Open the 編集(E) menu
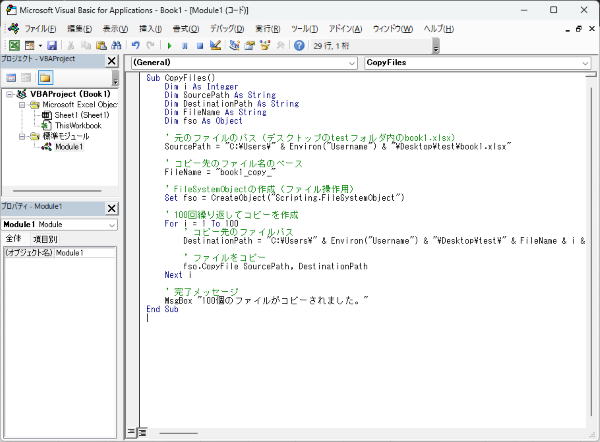600x442 pixels. 80,29
